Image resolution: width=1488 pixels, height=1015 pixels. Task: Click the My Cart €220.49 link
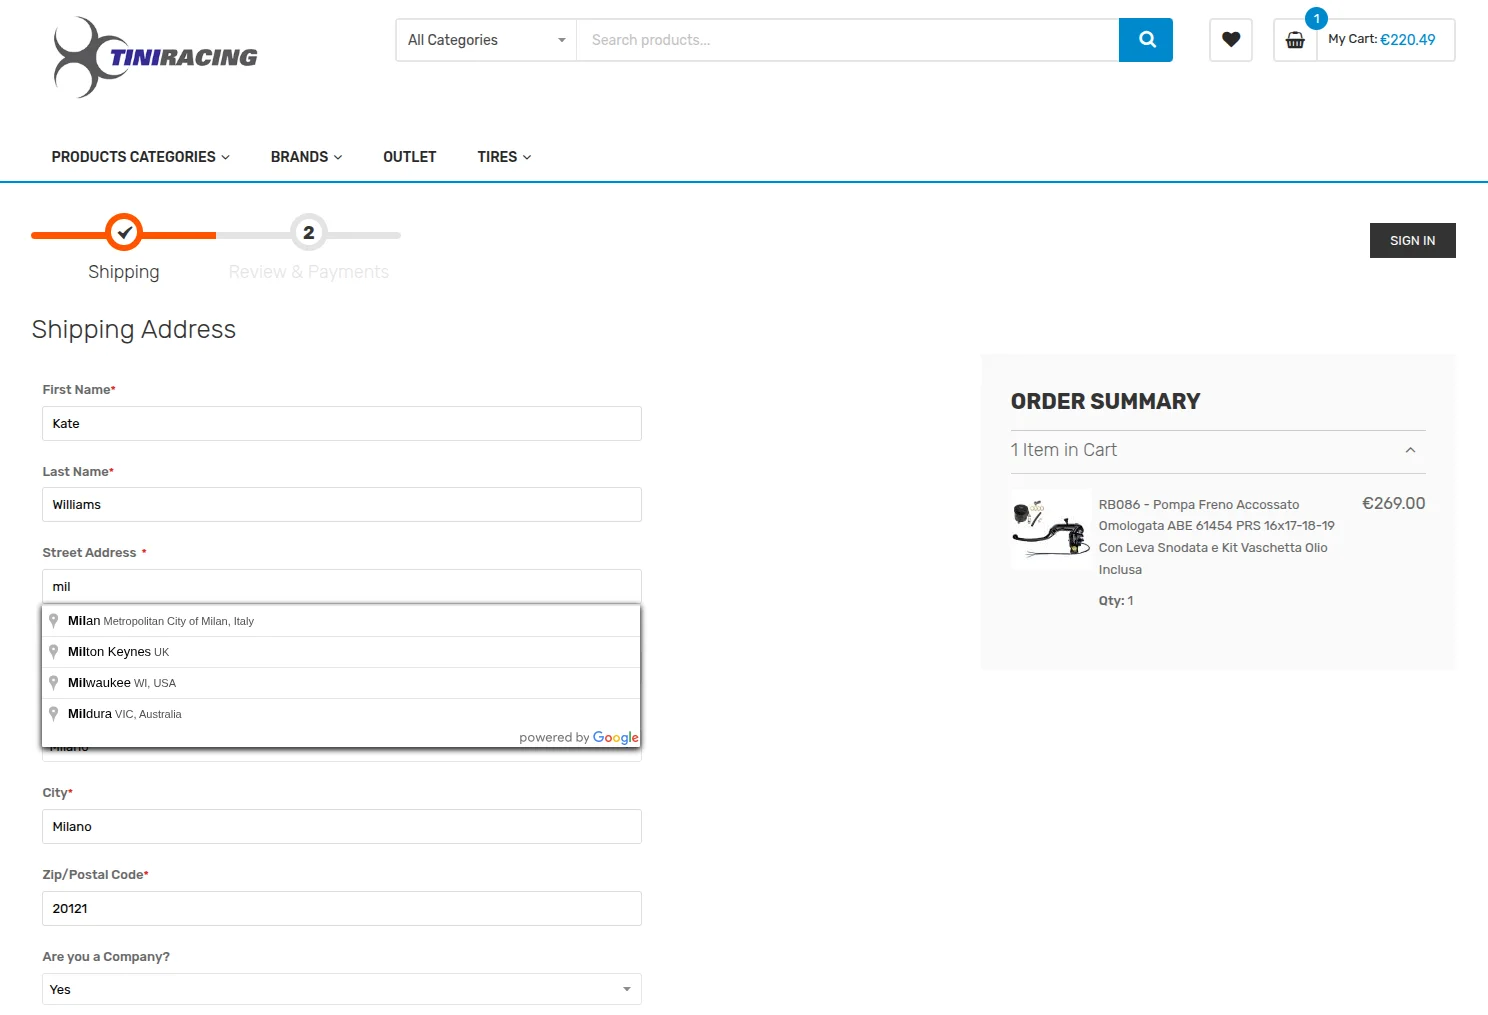coord(1382,40)
